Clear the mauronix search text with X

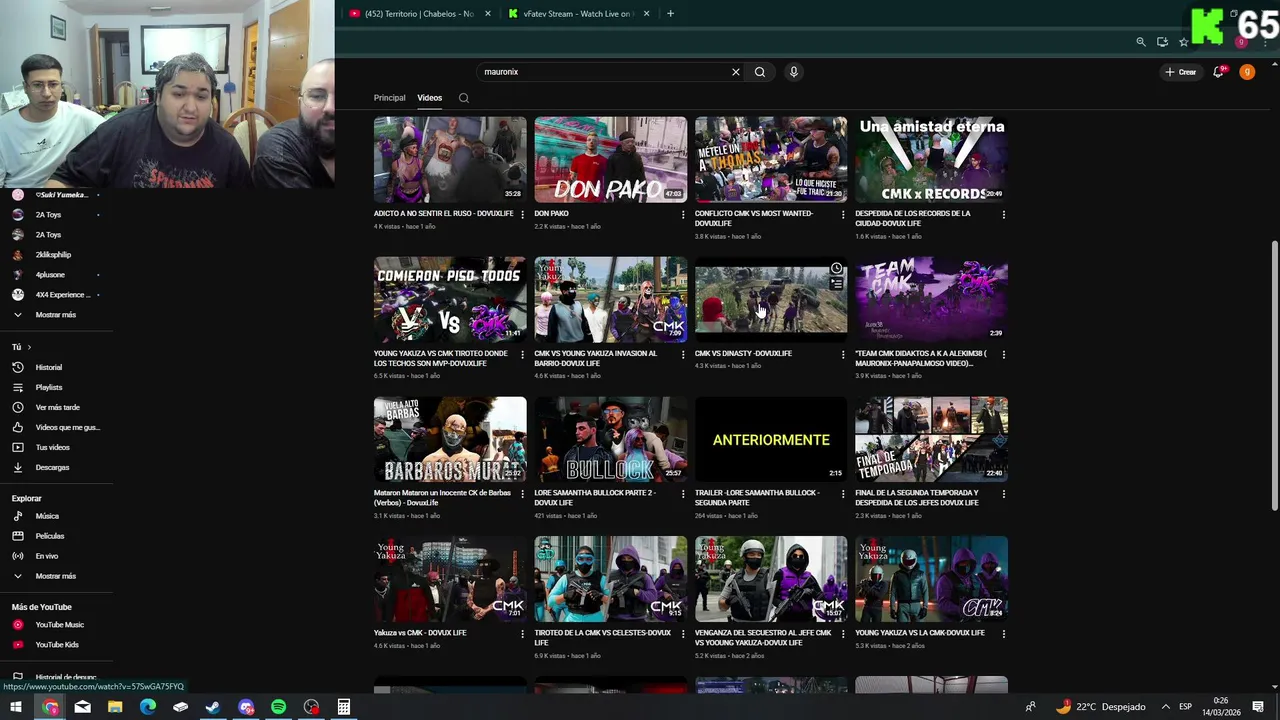736,72
